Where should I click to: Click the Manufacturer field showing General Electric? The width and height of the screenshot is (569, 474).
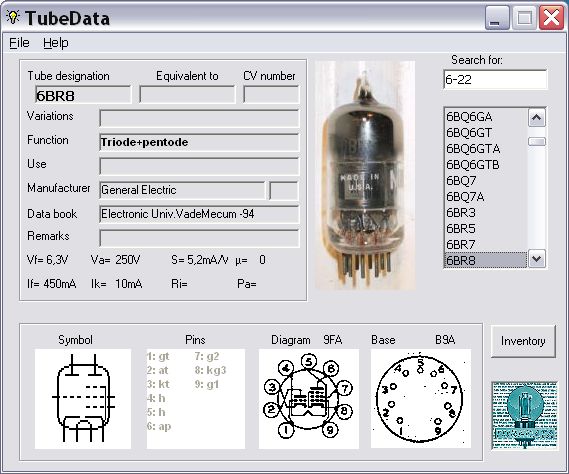182,190
